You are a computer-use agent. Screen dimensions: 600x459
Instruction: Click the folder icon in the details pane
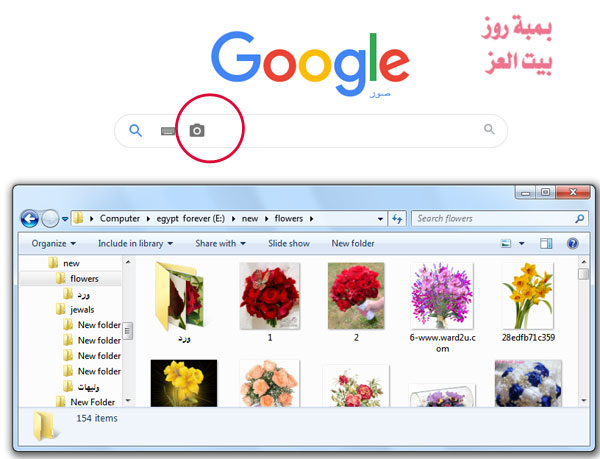tap(44, 426)
